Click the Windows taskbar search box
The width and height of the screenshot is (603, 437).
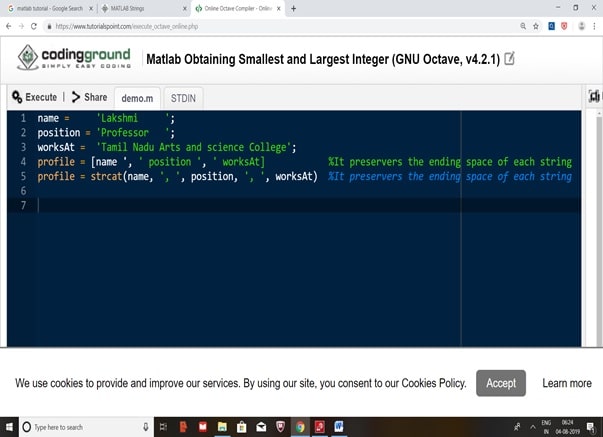[x=86, y=427]
